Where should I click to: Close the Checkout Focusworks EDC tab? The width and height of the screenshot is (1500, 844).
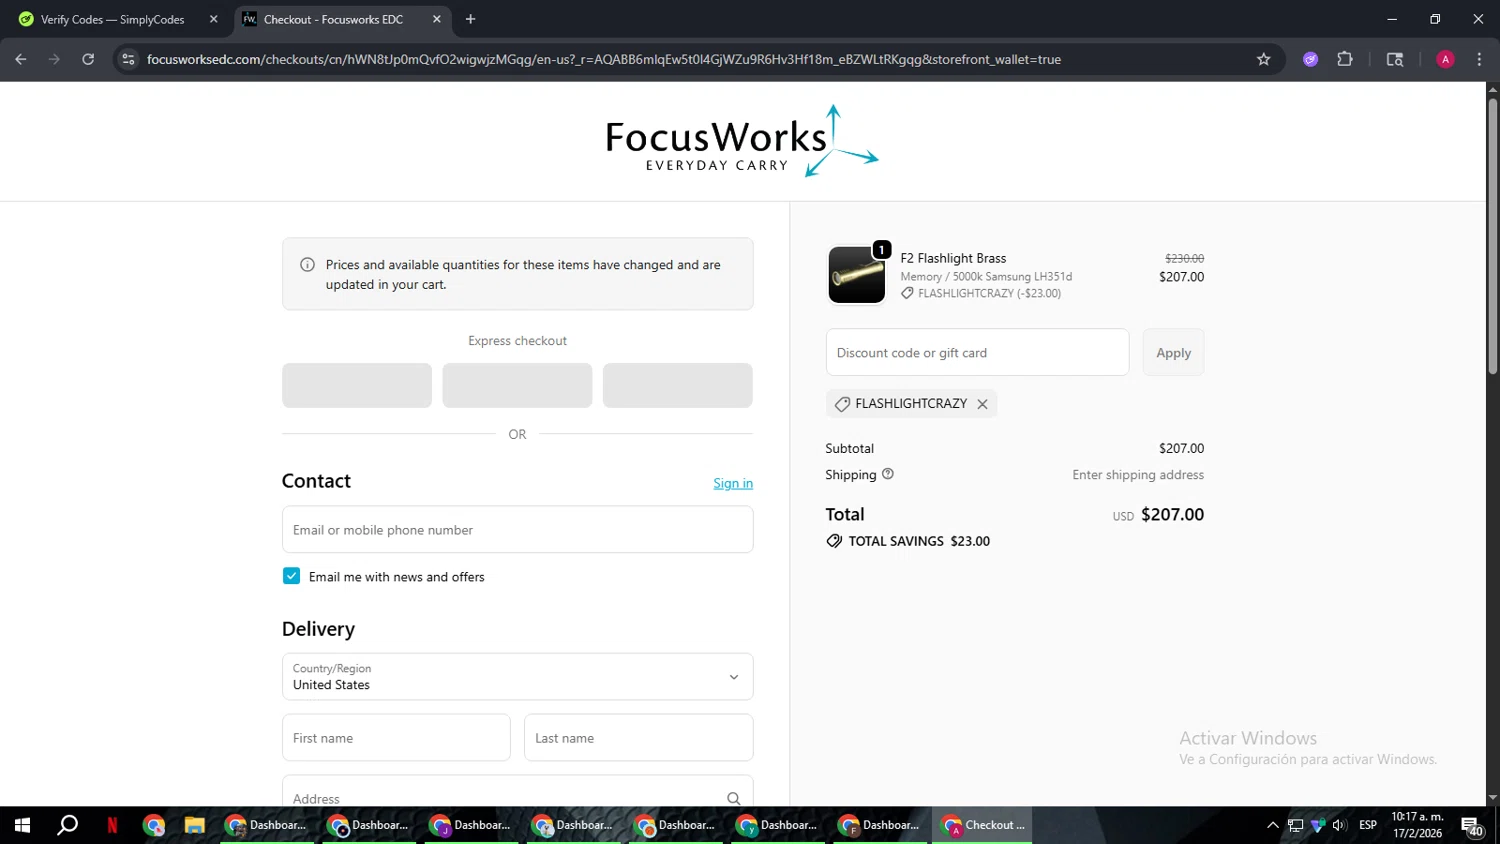coord(437,19)
